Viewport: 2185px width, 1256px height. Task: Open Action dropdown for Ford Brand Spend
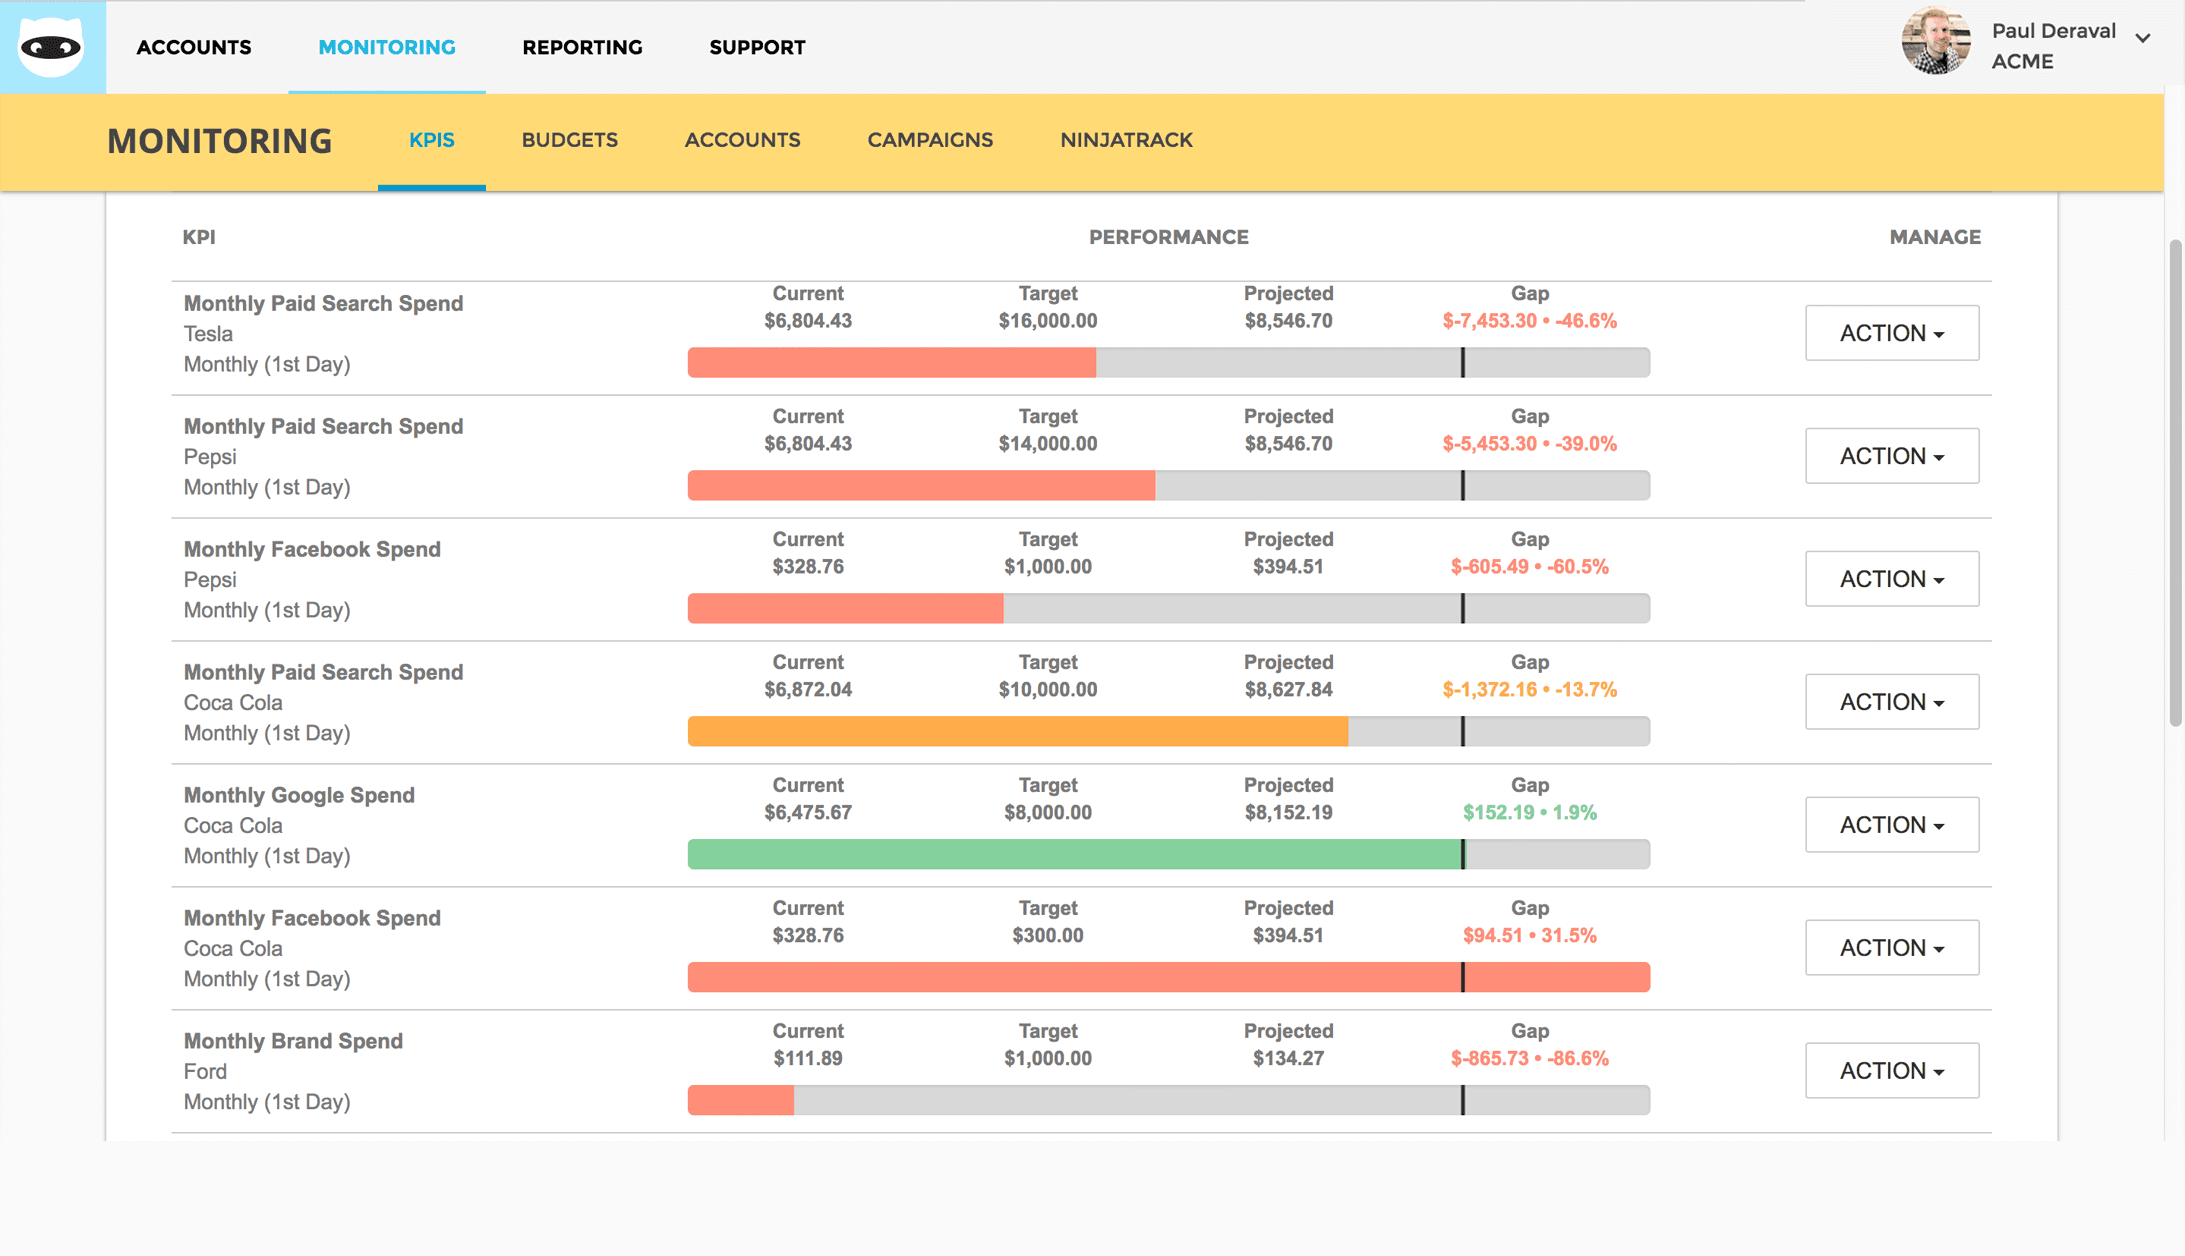click(1892, 1071)
